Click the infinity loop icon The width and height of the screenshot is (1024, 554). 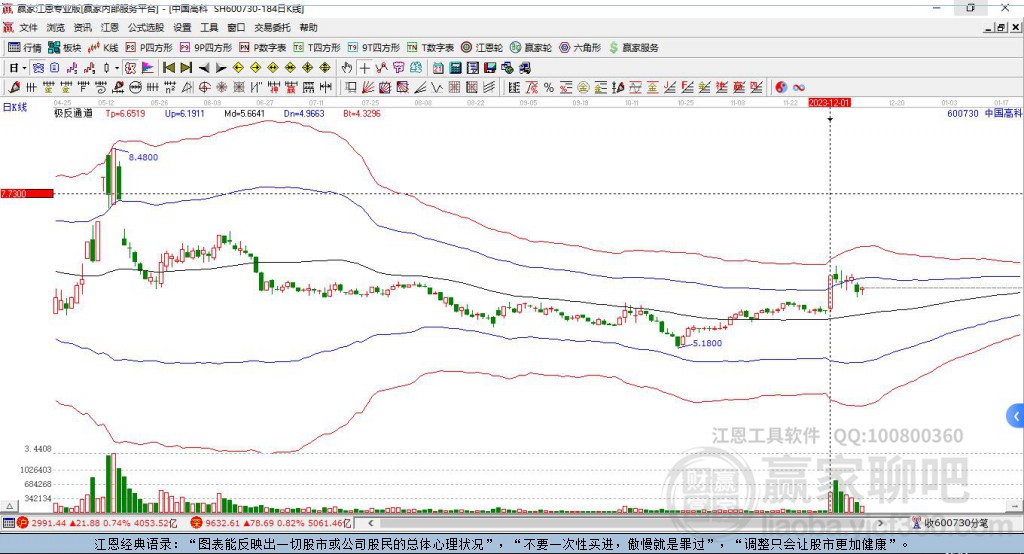tap(799, 88)
